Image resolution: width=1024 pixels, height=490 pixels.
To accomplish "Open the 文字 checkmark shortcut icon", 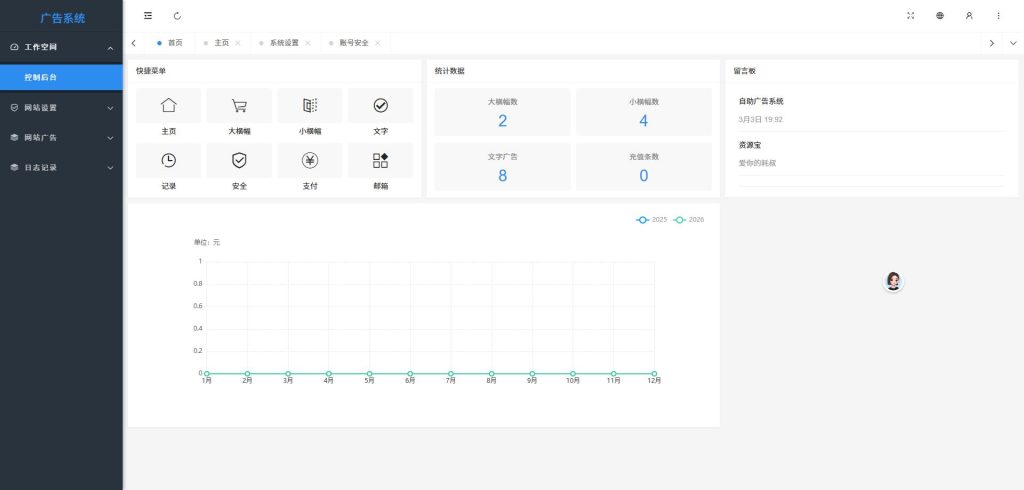I will click(x=381, y=105).
